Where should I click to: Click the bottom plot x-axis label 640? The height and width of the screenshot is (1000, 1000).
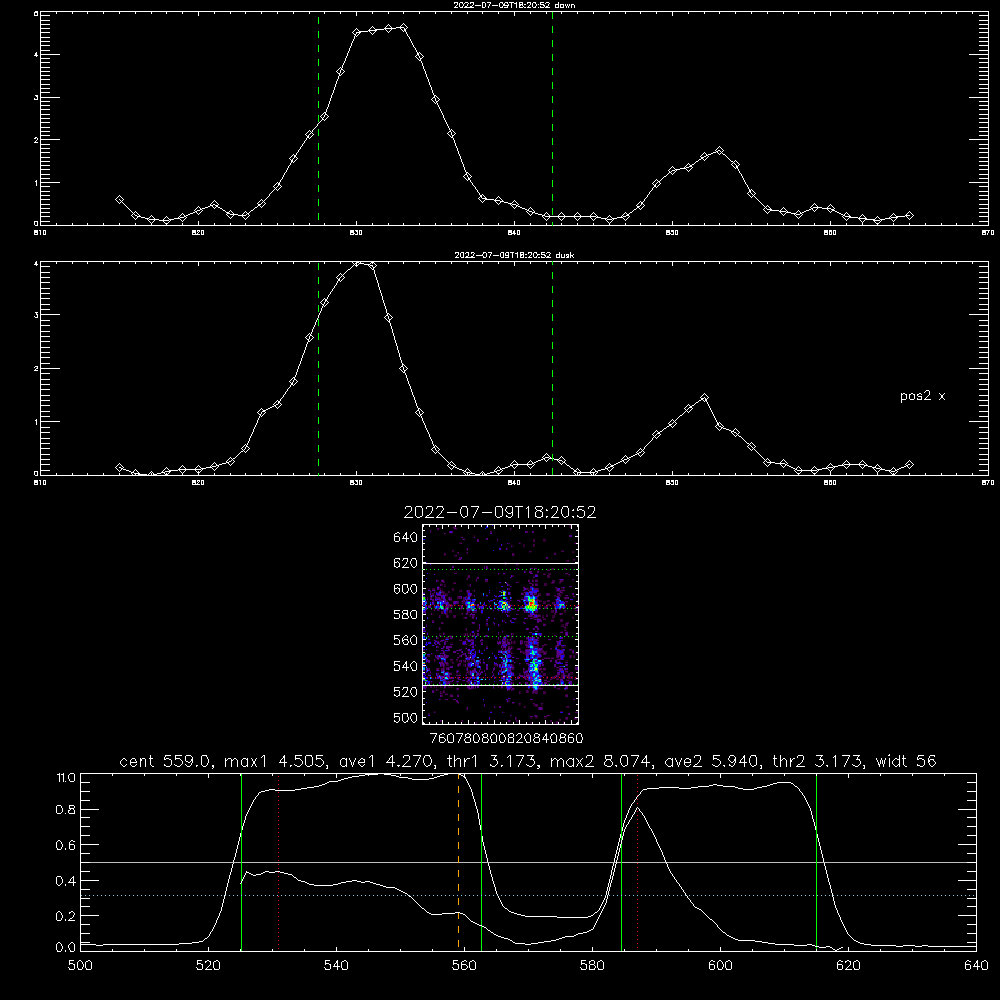point(976,966)
